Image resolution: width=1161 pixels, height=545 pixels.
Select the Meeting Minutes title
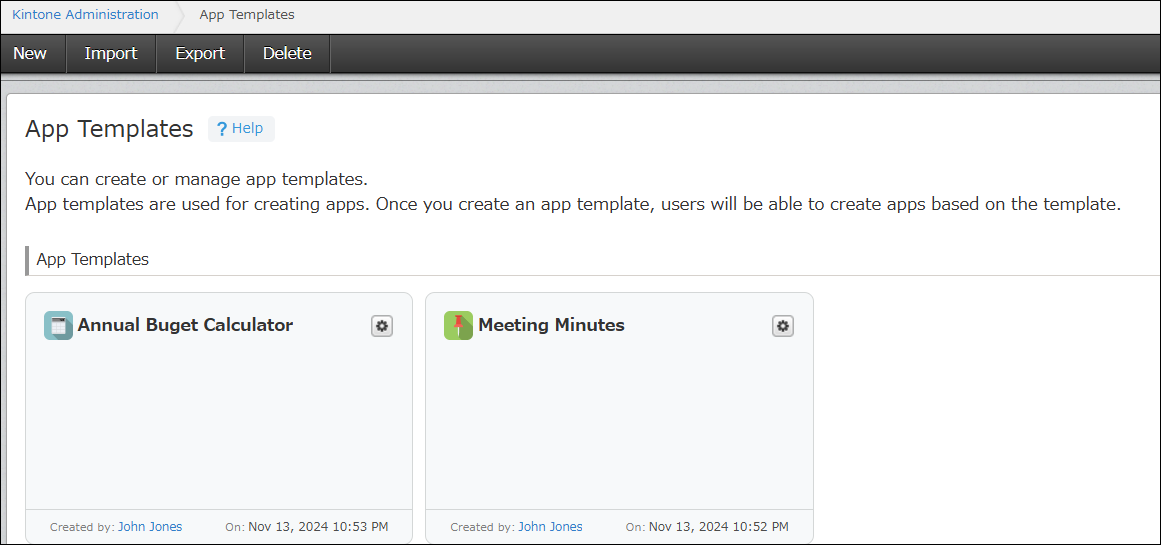pos(551,325)
